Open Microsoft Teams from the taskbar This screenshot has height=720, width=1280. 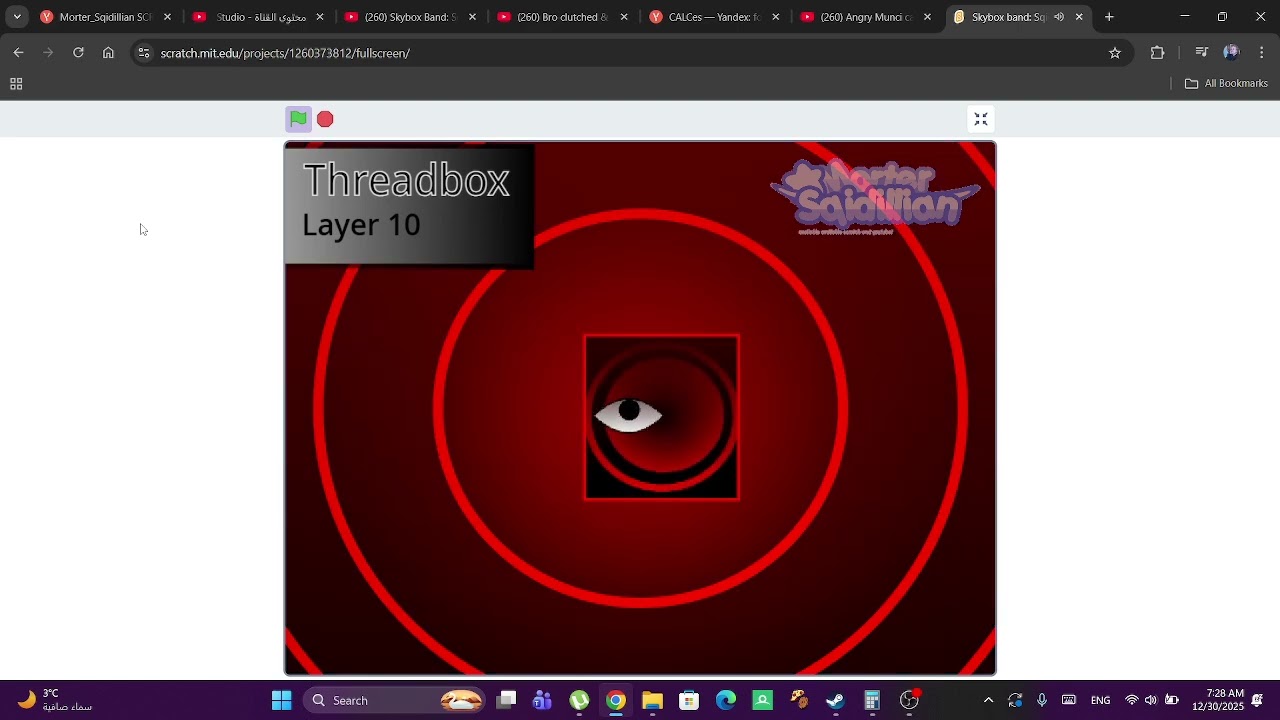pyautogui.click(x=543, y=700)
